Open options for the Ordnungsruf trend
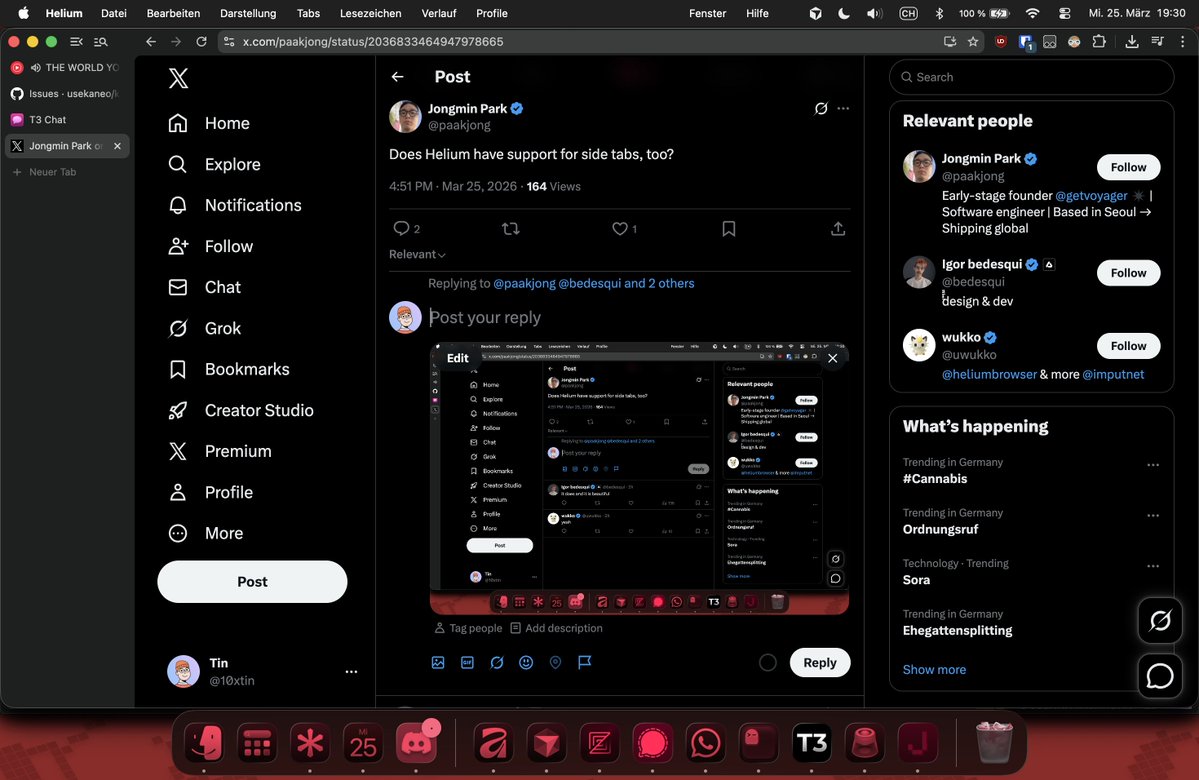Image resolution: width=1199 pixels, height=780 pixels. coord(1153,515)
